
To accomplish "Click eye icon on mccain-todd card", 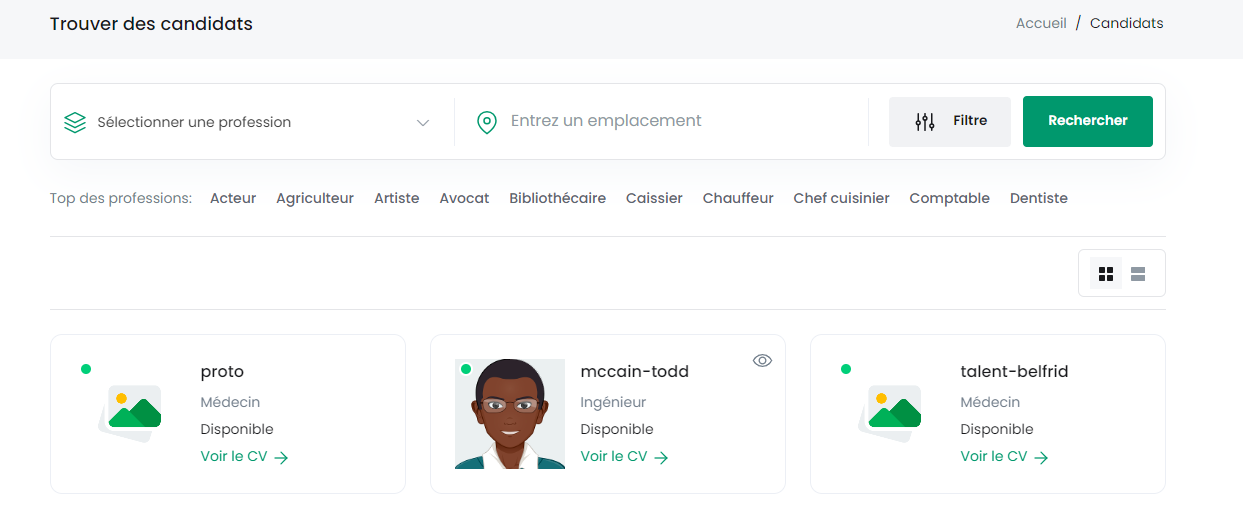I will pyautogui.click(x=762, y=360).
